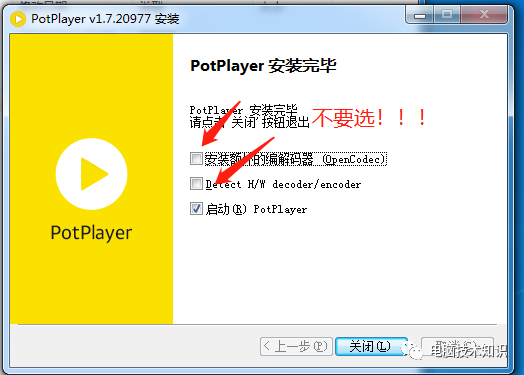524x375 pixels.
Task: Click the large PotPlayer play logo
Action: [91, 174]
